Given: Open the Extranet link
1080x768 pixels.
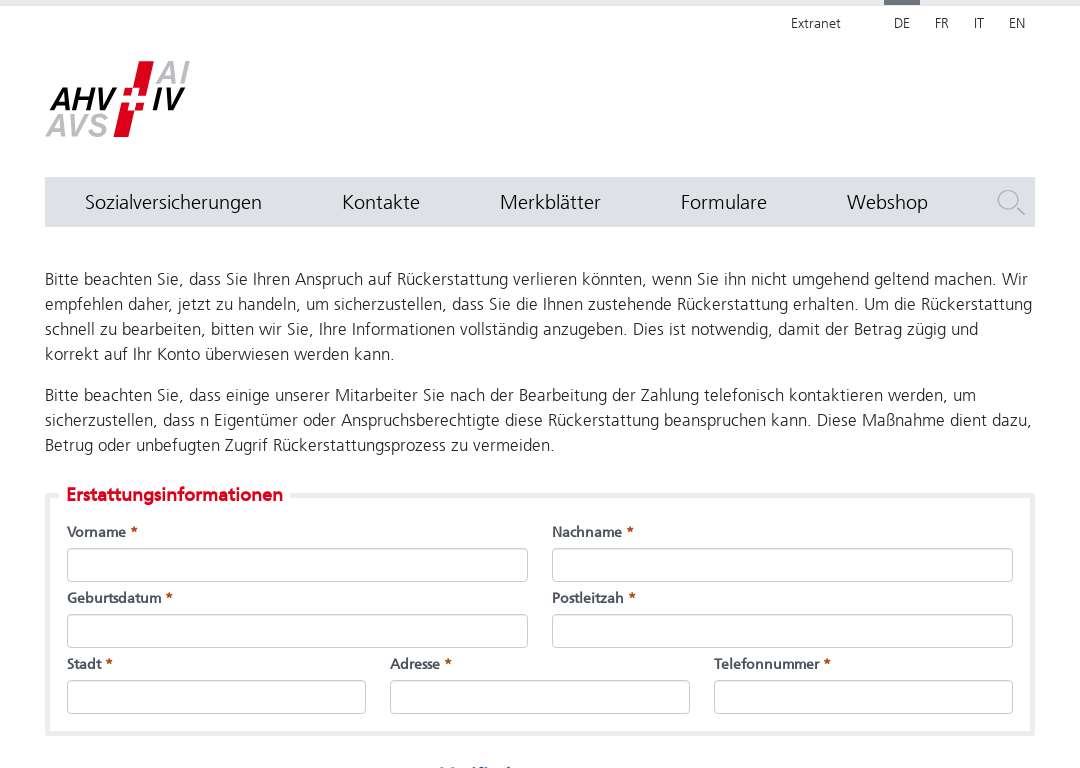Looking at the screenshot, I should (x=816, y=23).
